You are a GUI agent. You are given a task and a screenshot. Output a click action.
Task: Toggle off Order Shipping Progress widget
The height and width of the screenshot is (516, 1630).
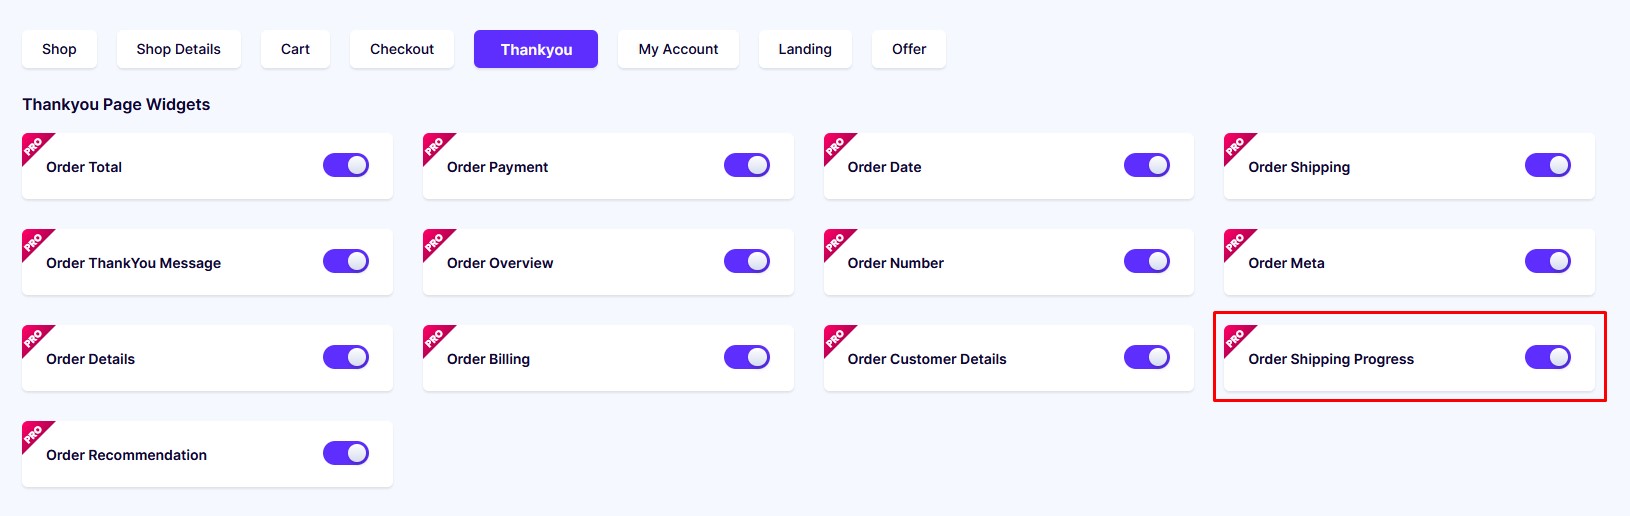pyautogui.click(x=1548, y=357)
